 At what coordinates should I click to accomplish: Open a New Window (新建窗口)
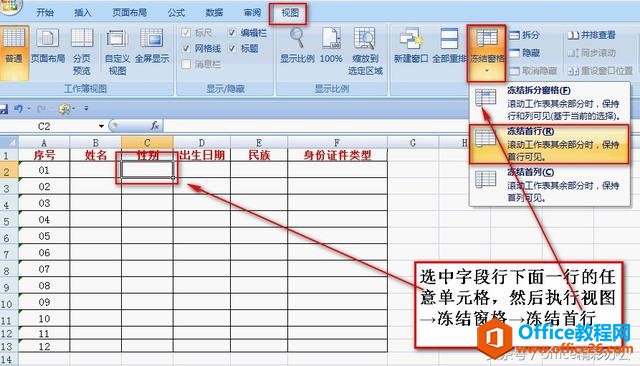411,47
